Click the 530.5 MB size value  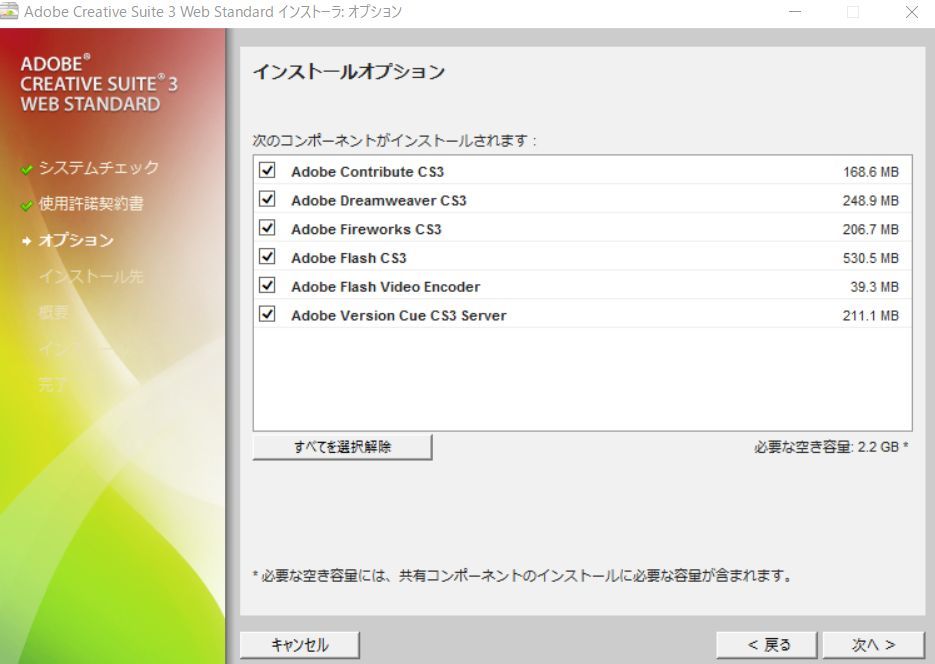[x=871, y=258]
